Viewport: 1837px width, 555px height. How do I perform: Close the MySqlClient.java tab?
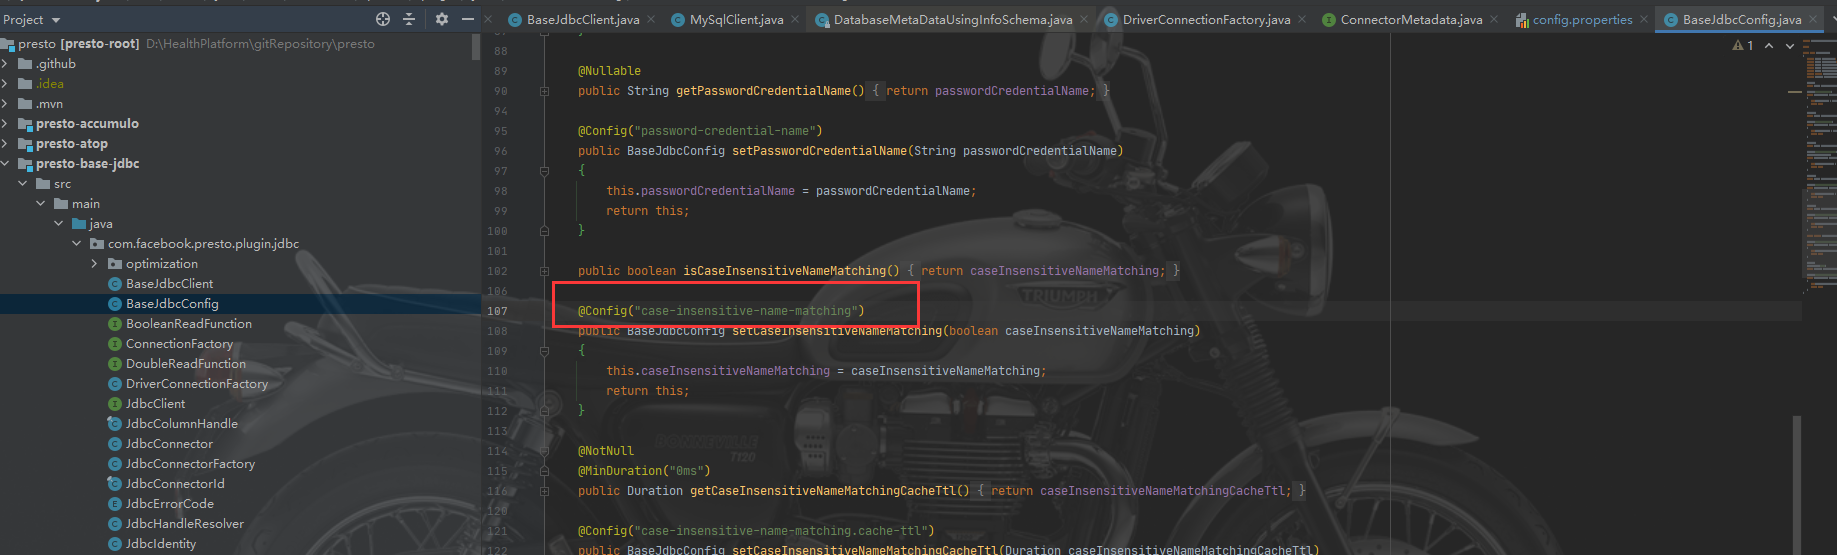[795, 19]
